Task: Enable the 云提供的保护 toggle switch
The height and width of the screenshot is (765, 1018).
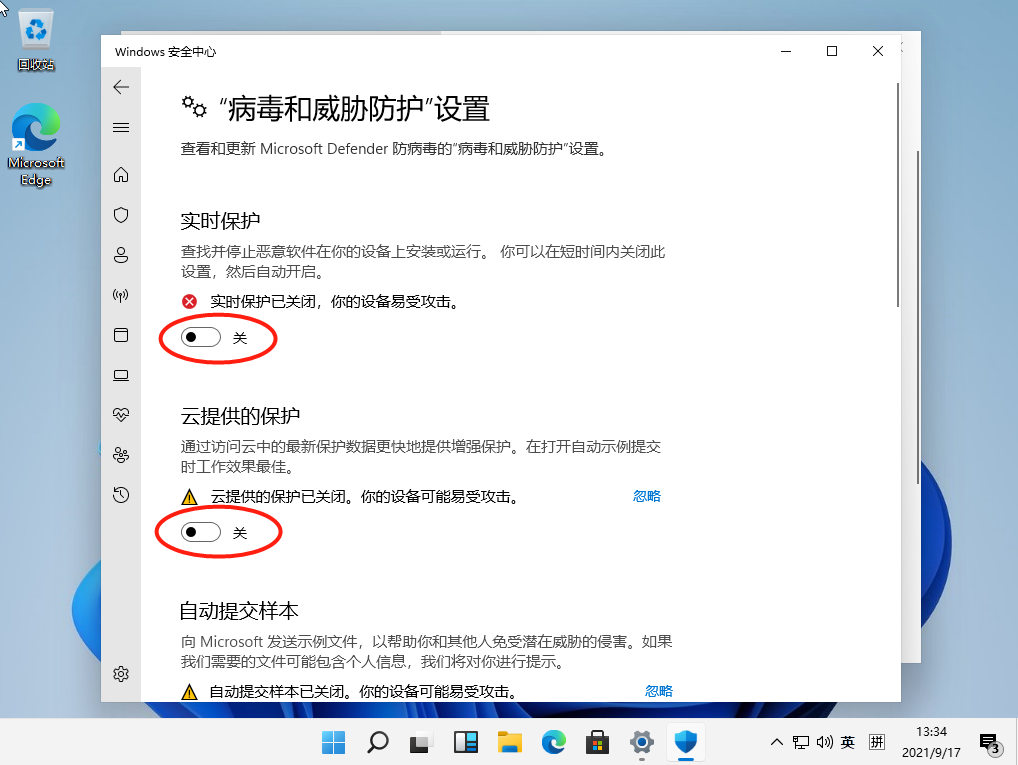Action: pos(201,533)
